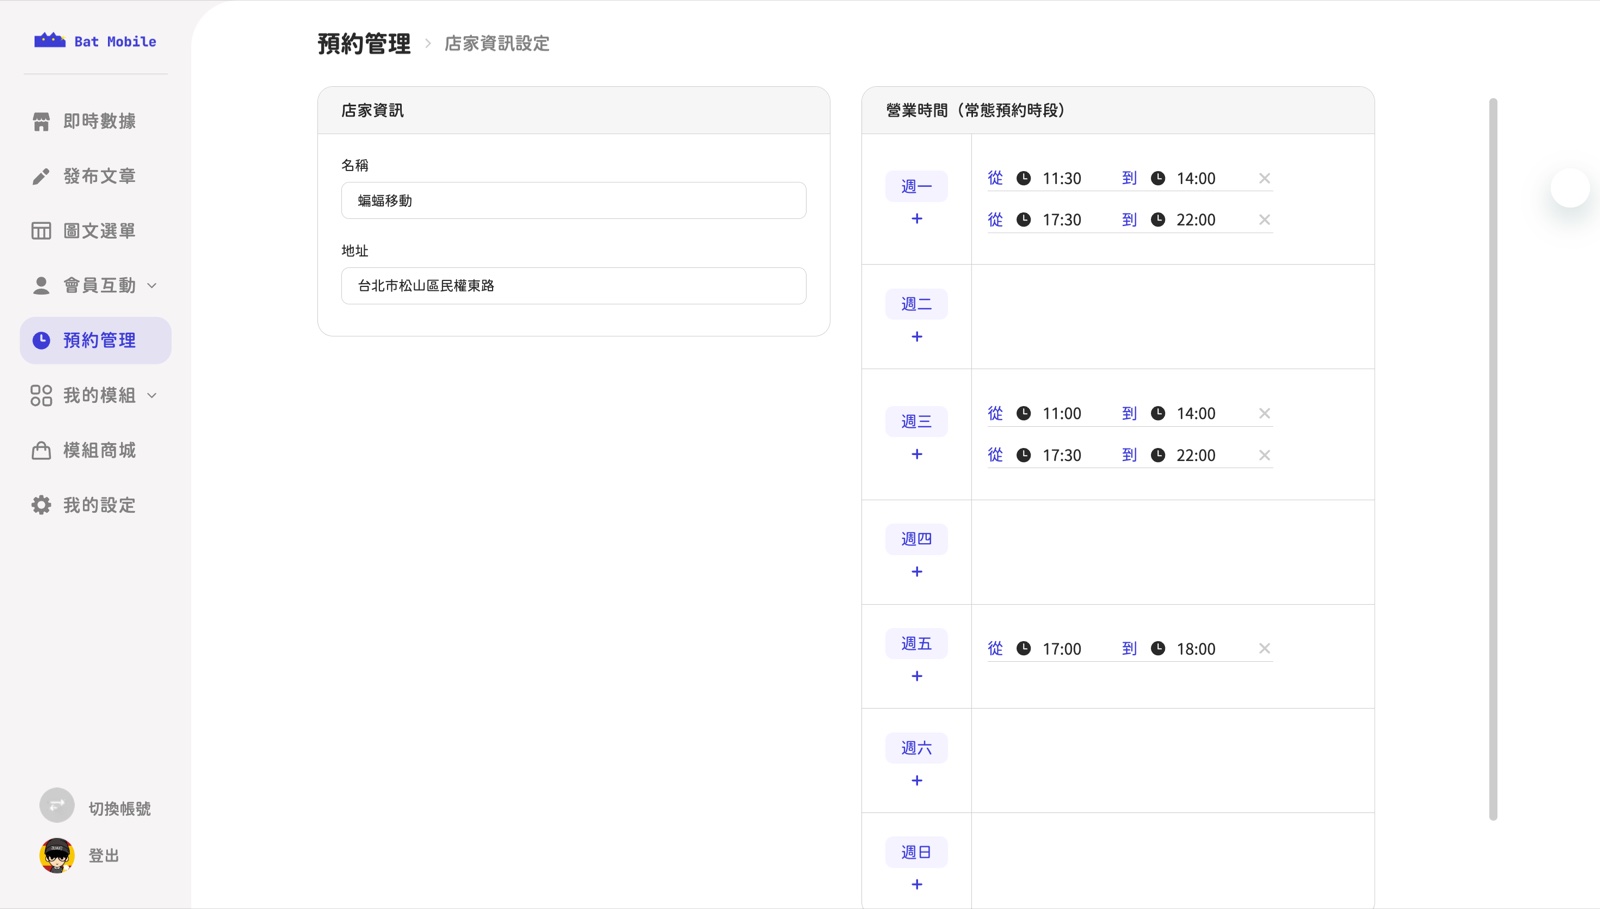Click the 會員互動 person icon
1600x909 pixels.
coord(41,286)
